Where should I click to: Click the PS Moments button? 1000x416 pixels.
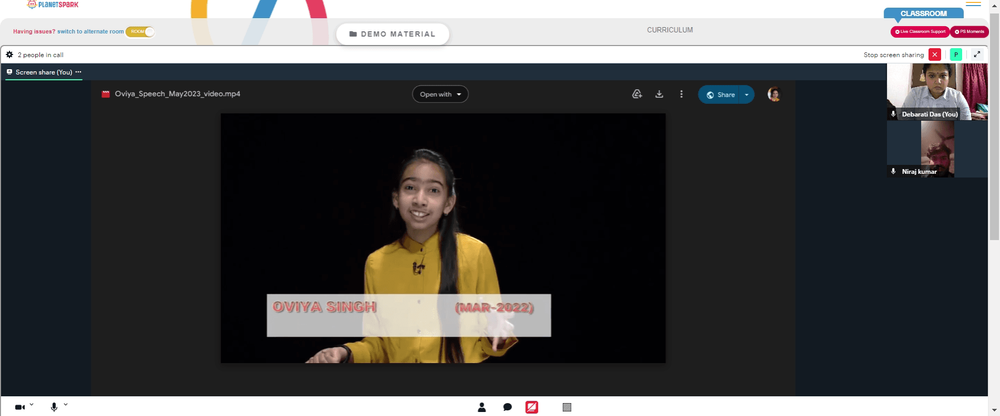pyautogui.click(x=969, y=31)
